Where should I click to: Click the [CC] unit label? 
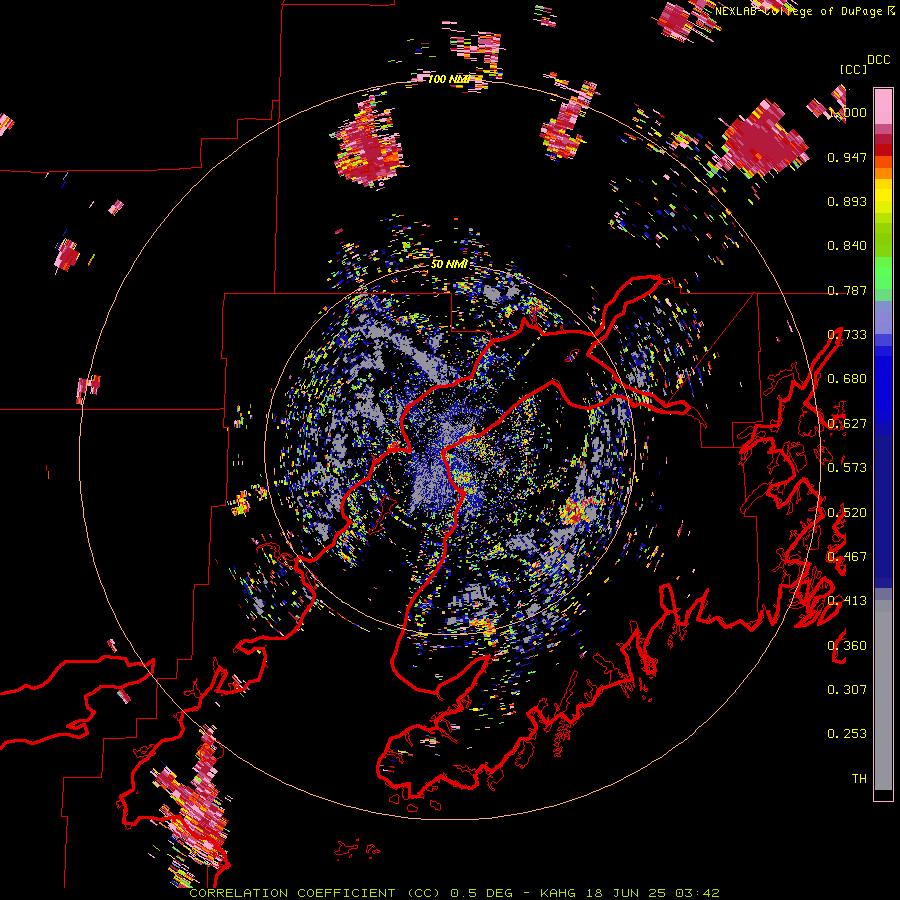pyautogui.click(x=853, y=69)
